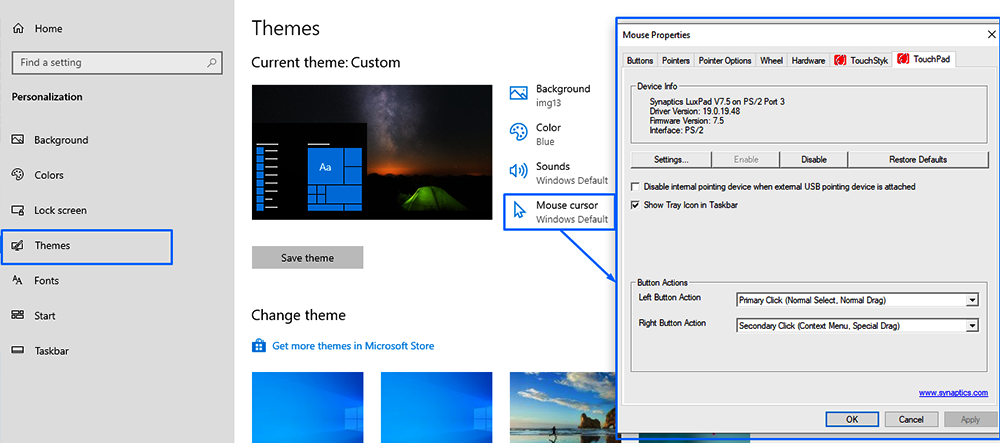The image size is (1000, 443).
Task: Click the current theme preview image
Action: click(x=372, y=152)
